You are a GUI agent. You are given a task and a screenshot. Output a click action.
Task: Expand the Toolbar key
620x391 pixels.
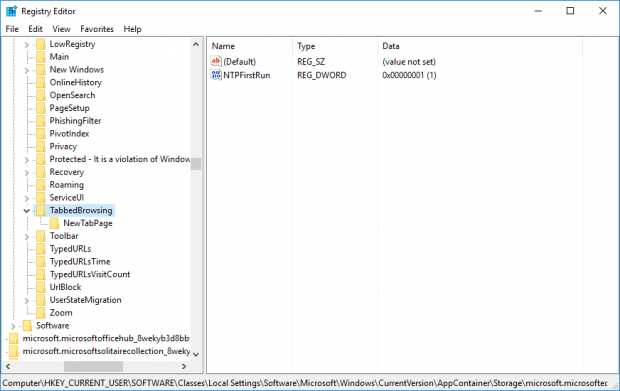pos(26,237)
